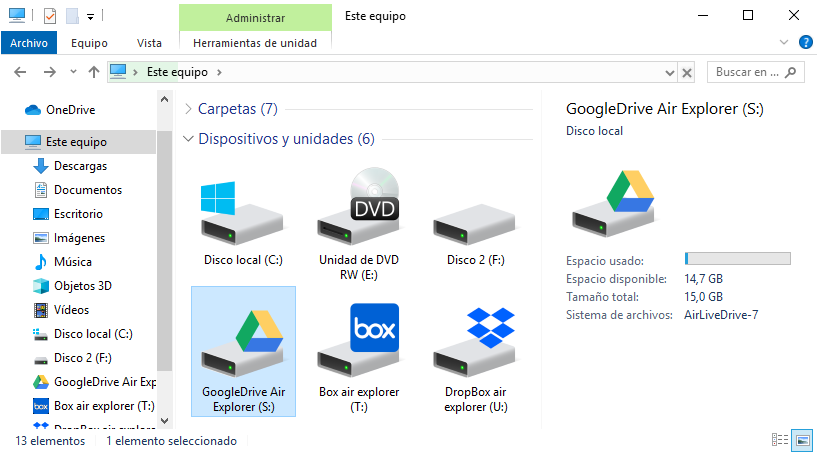Go forward with the forward arrow
Image resolution: width=818 pixels, height=453 pixels.
[50, 72]
